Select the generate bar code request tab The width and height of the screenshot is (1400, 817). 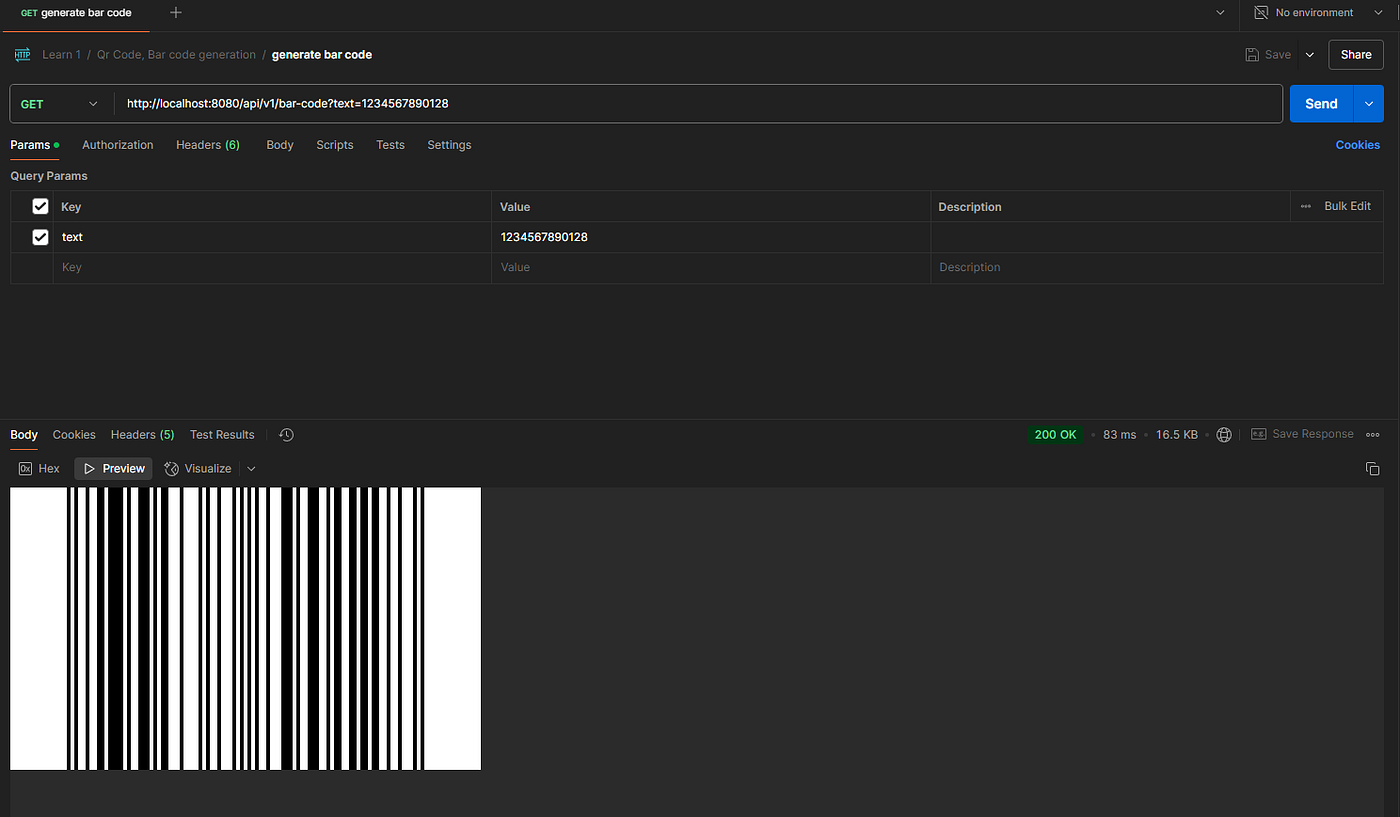click(x=76, y=13)
